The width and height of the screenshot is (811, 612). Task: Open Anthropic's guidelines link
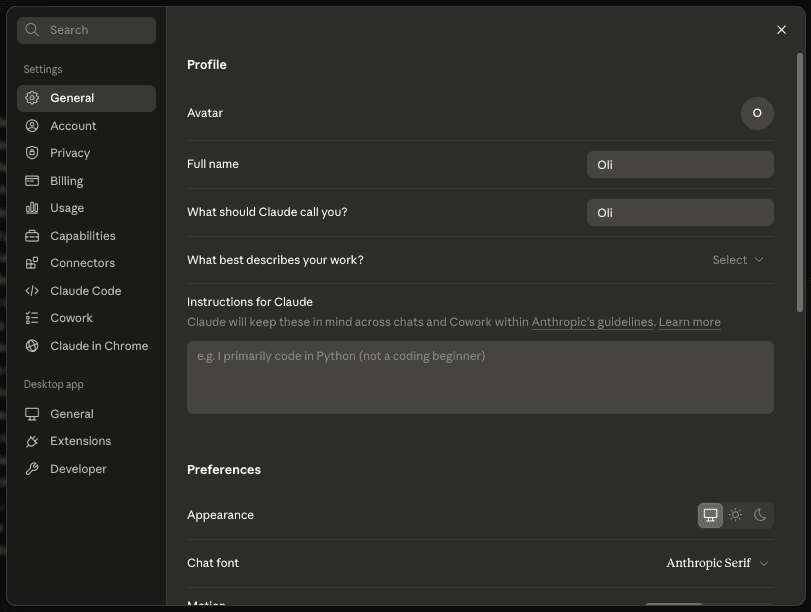click(593, 322)
